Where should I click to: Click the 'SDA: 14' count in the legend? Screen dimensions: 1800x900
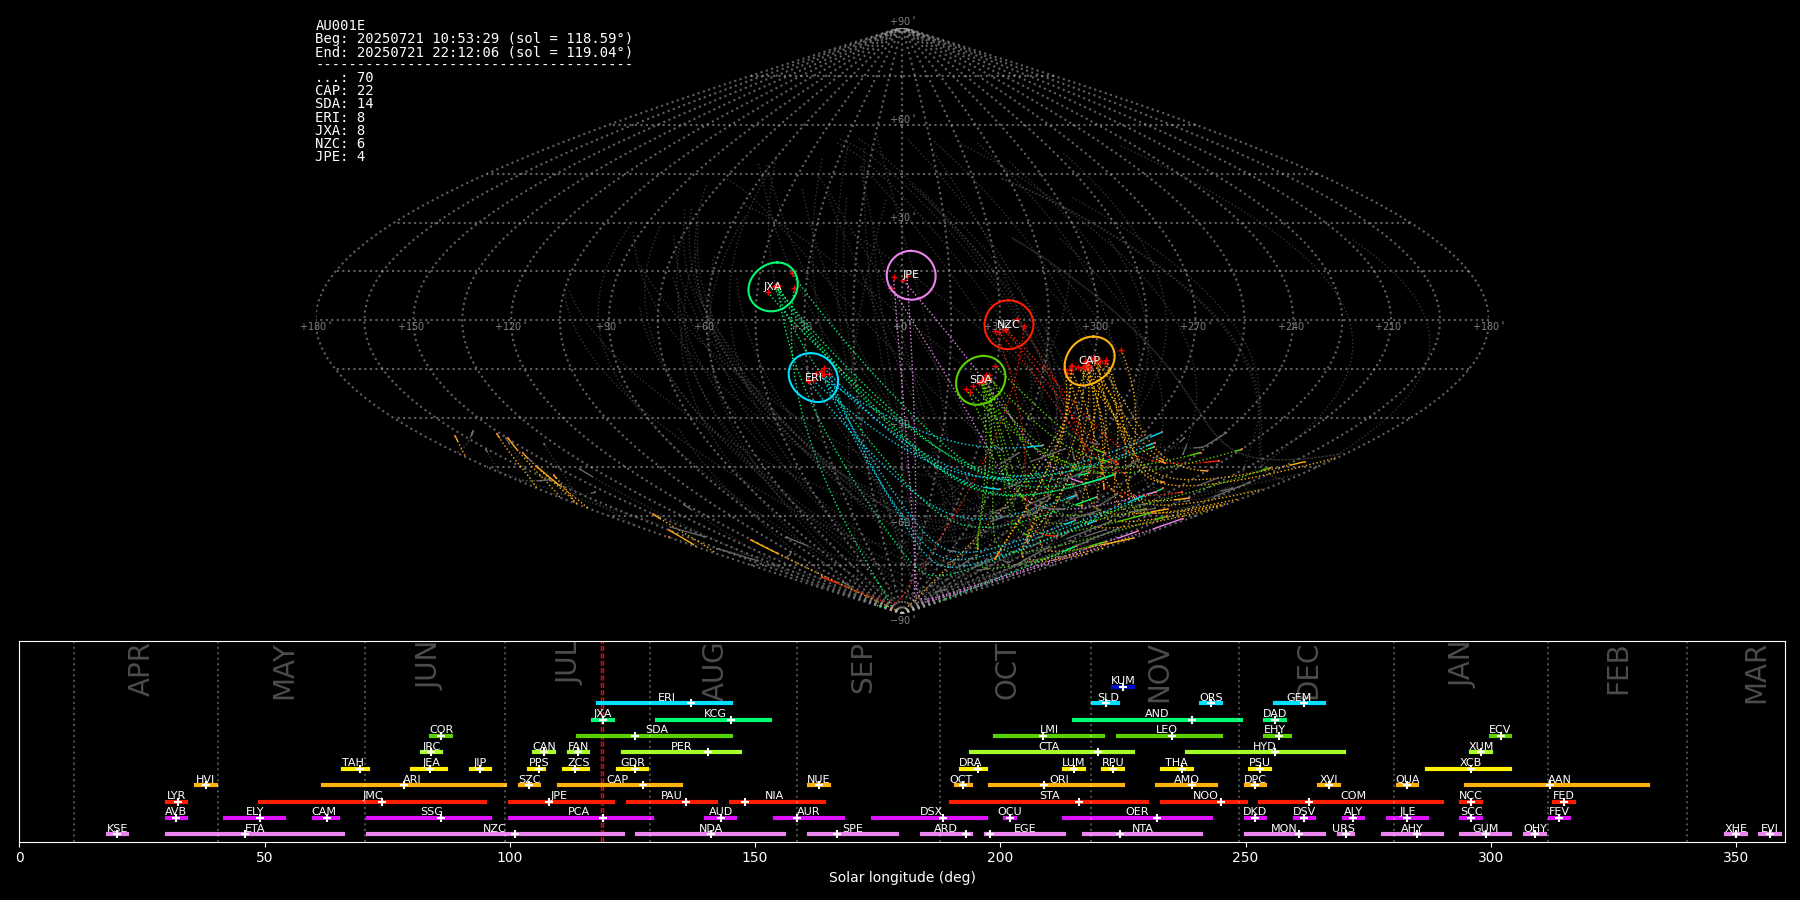[x=344, y=103]
